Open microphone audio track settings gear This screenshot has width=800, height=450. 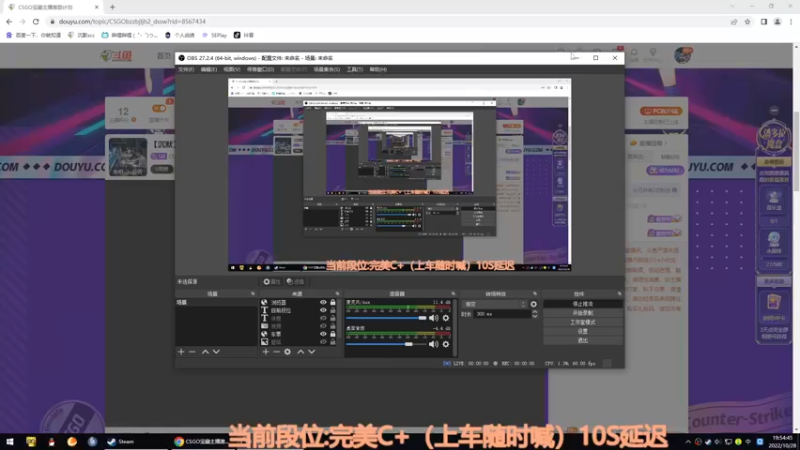(446, 318)
